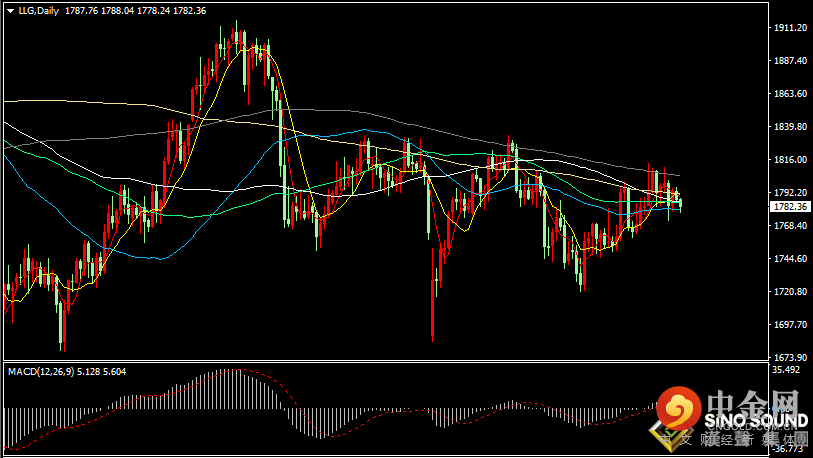Click the current price tag 1782.36
The image size is (813, 458).
pyautogui.click(x=791, y=206)
